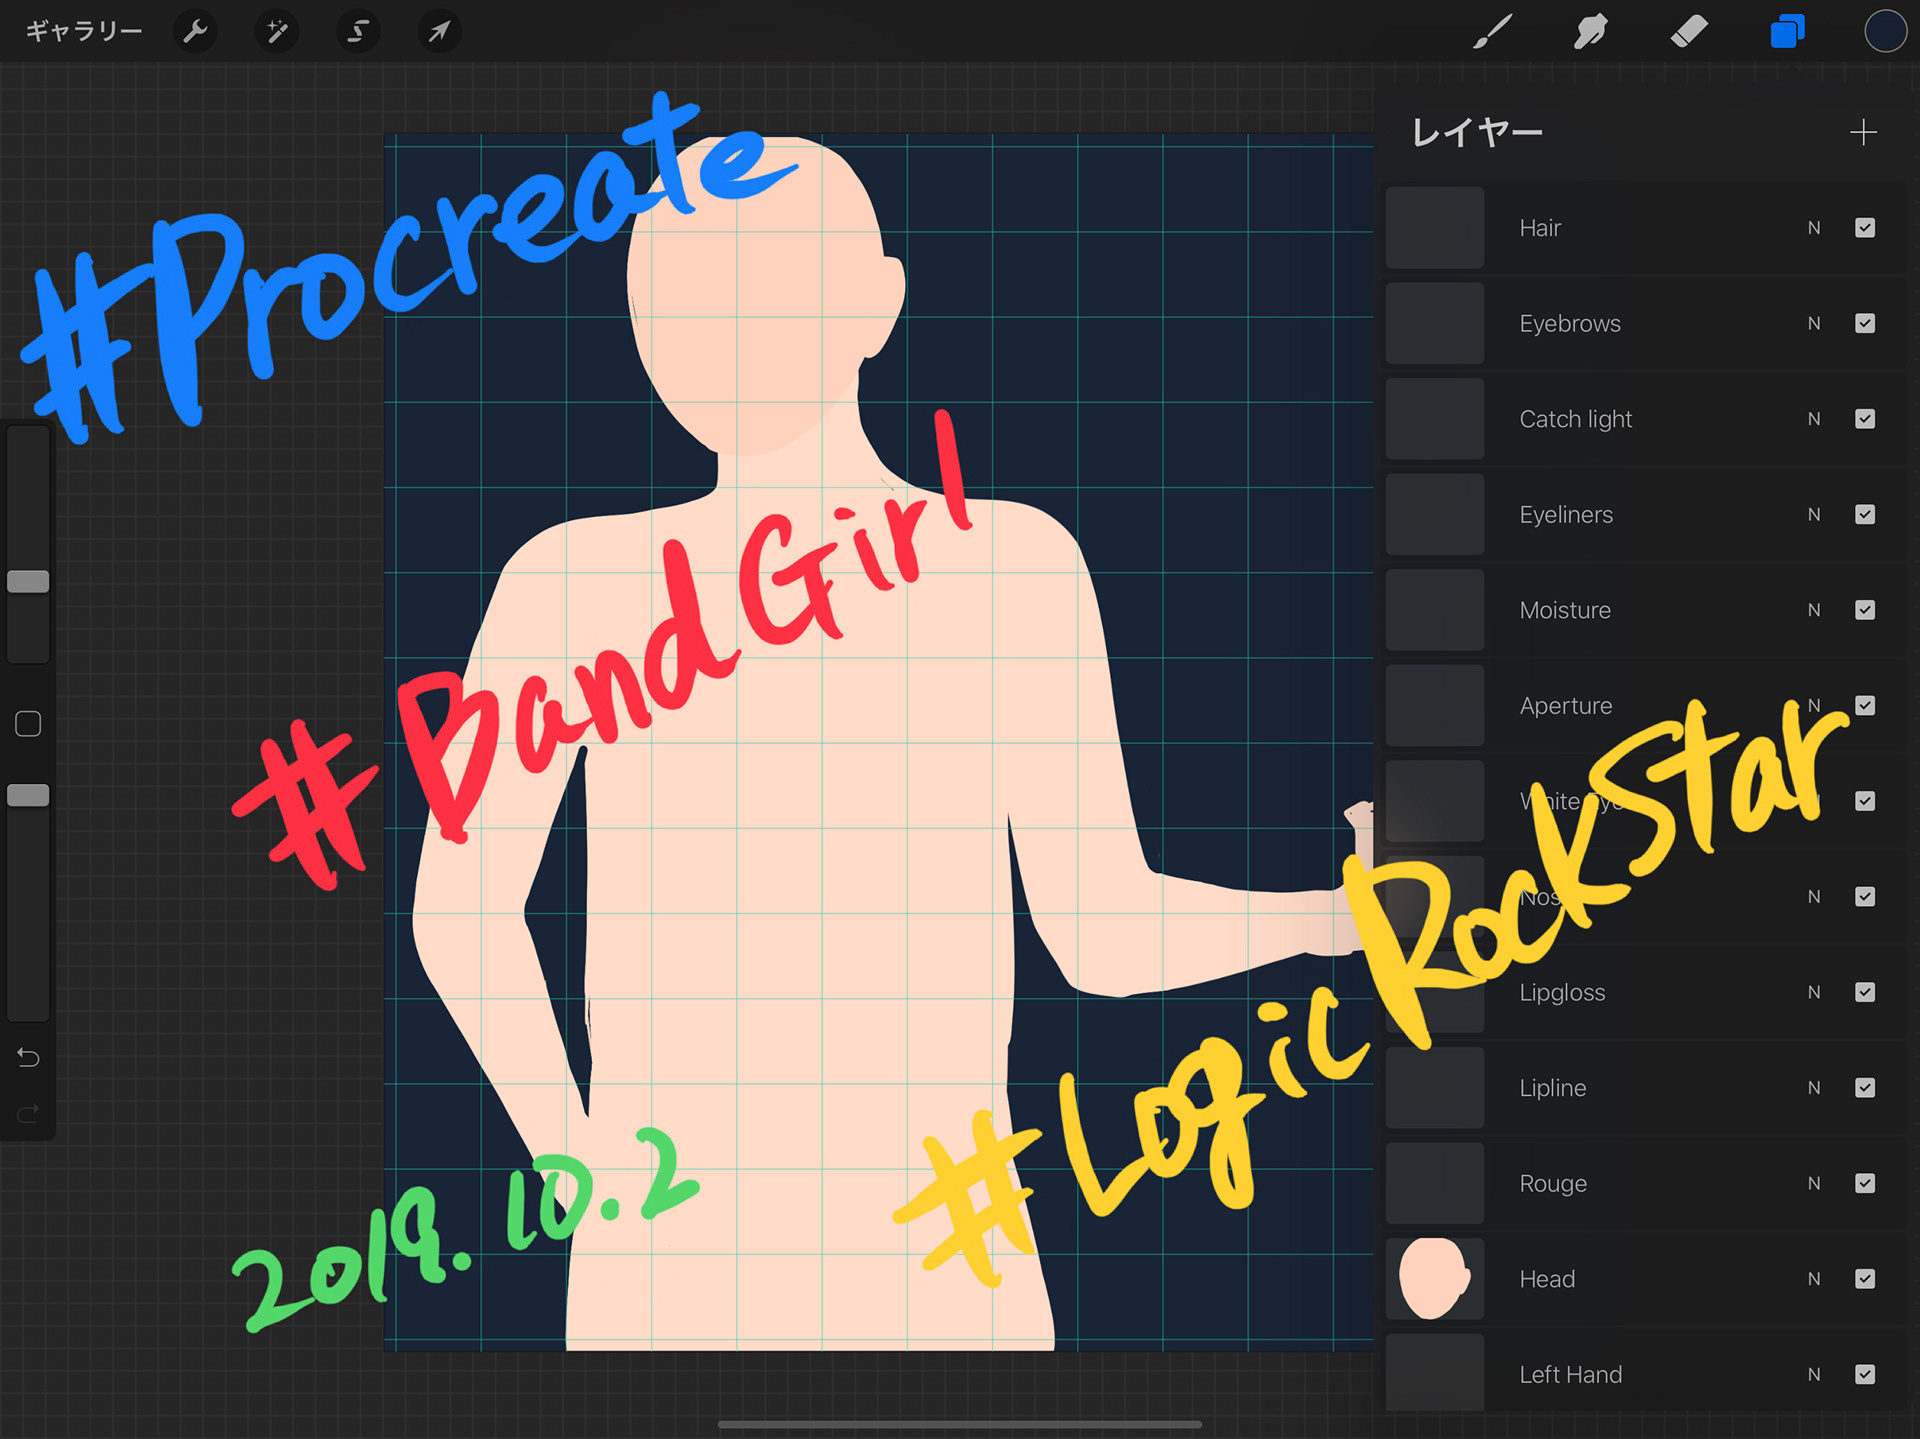Hide the Eyeliners layer
Screen dimensions: 1920x1439
click(1865, 514)
